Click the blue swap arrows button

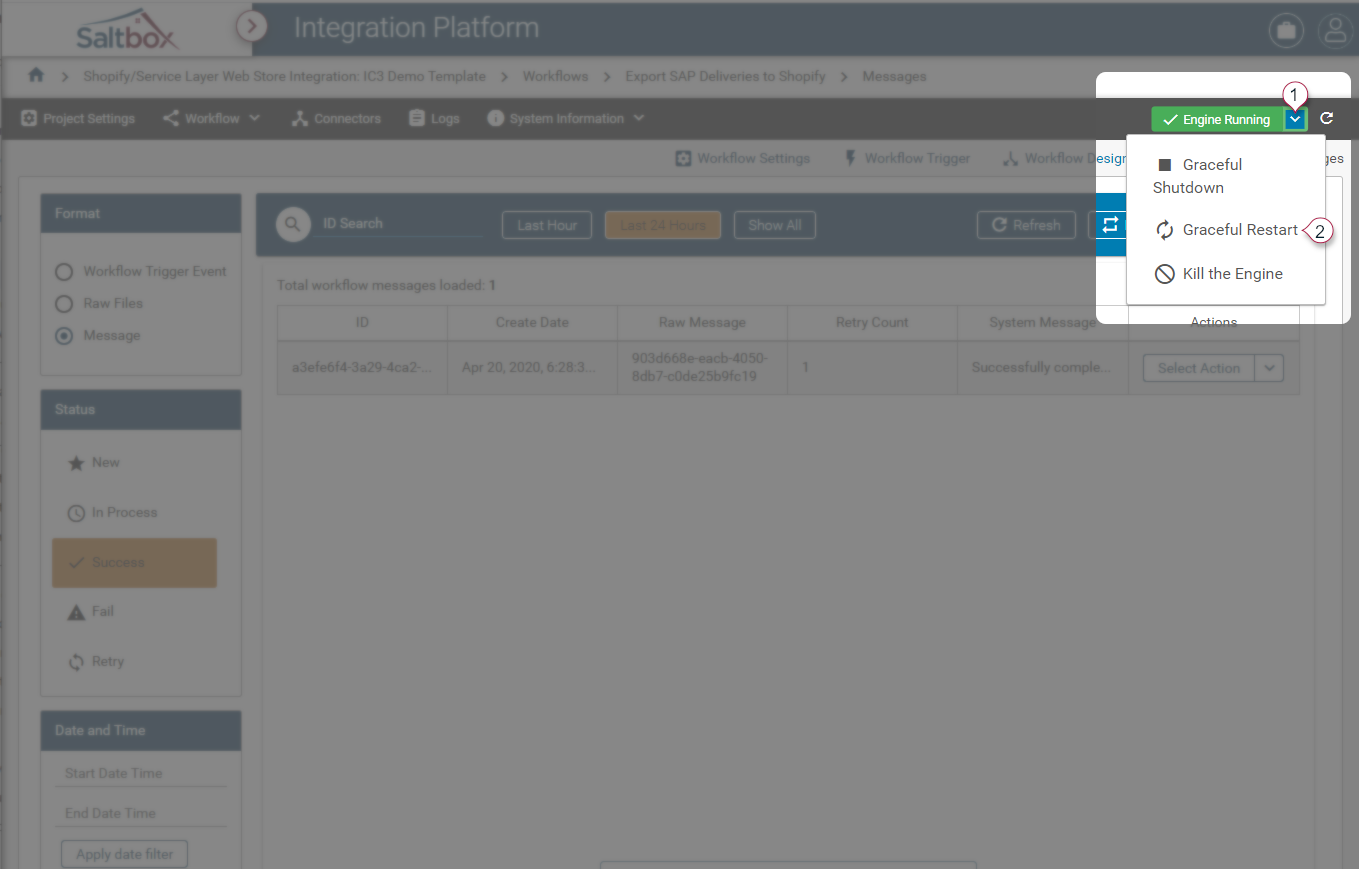click(1110, 225)
